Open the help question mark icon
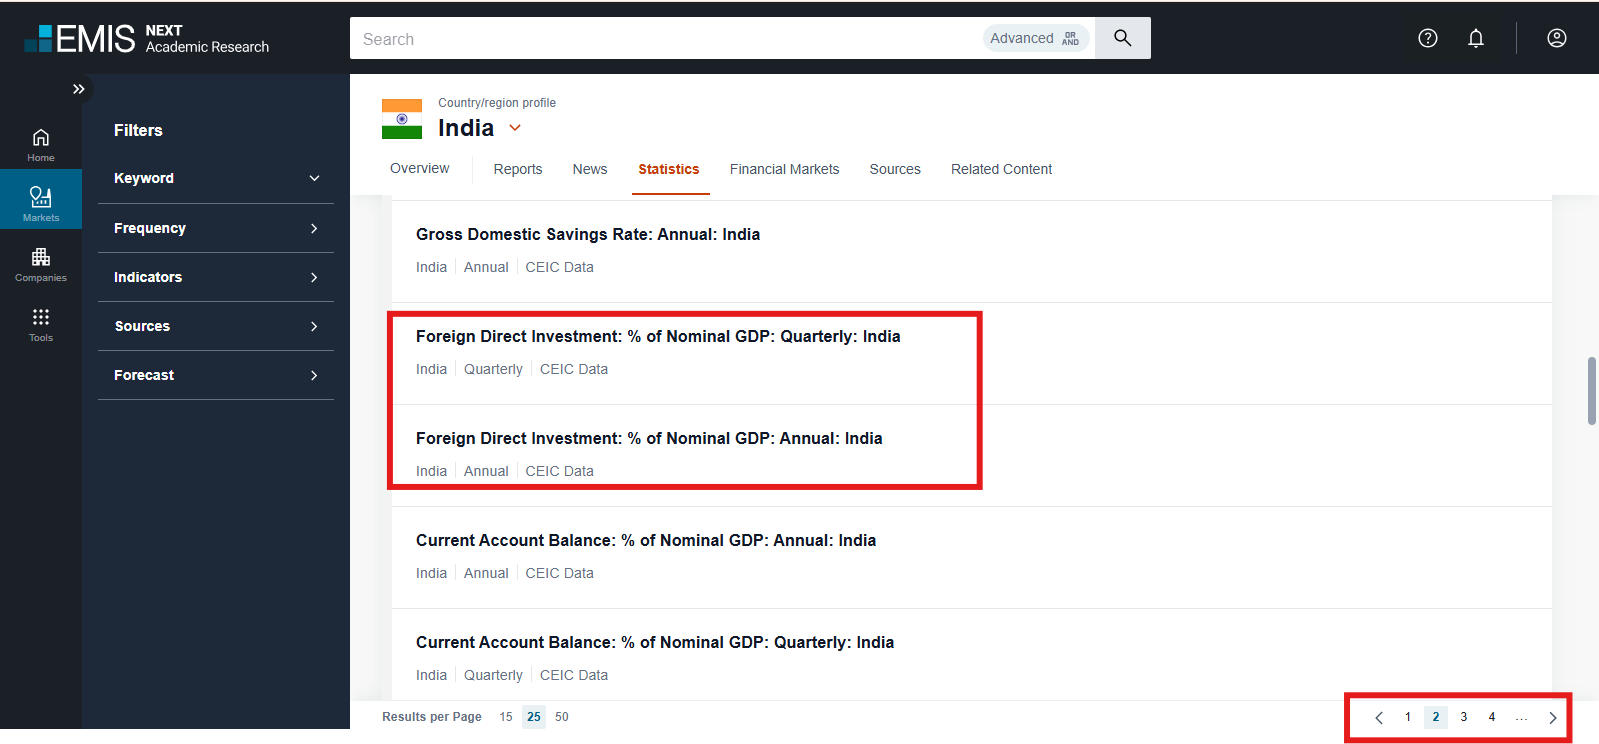The height and width of the screenshot is (744, 1599). tap(1427, 38)
